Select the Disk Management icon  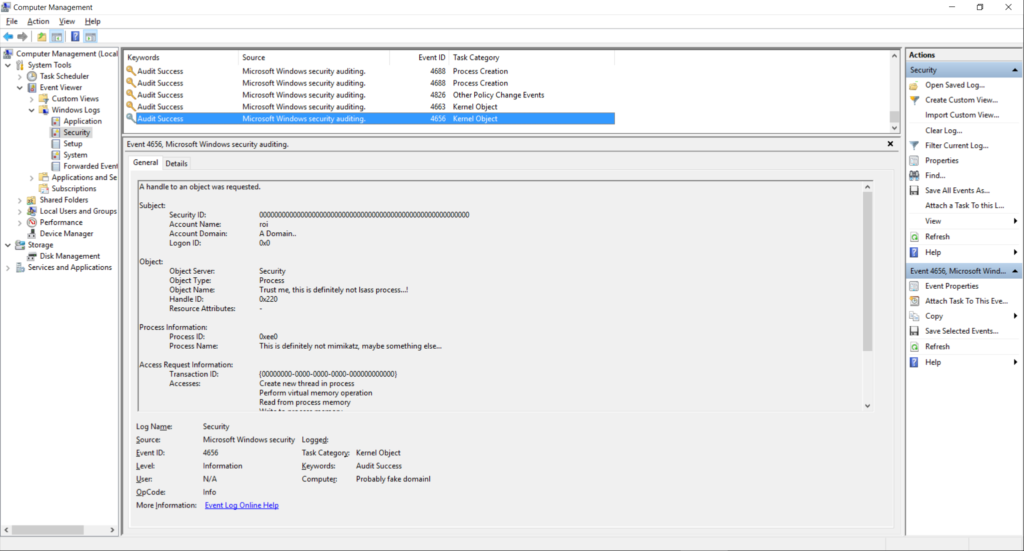[x=31, y=257]
